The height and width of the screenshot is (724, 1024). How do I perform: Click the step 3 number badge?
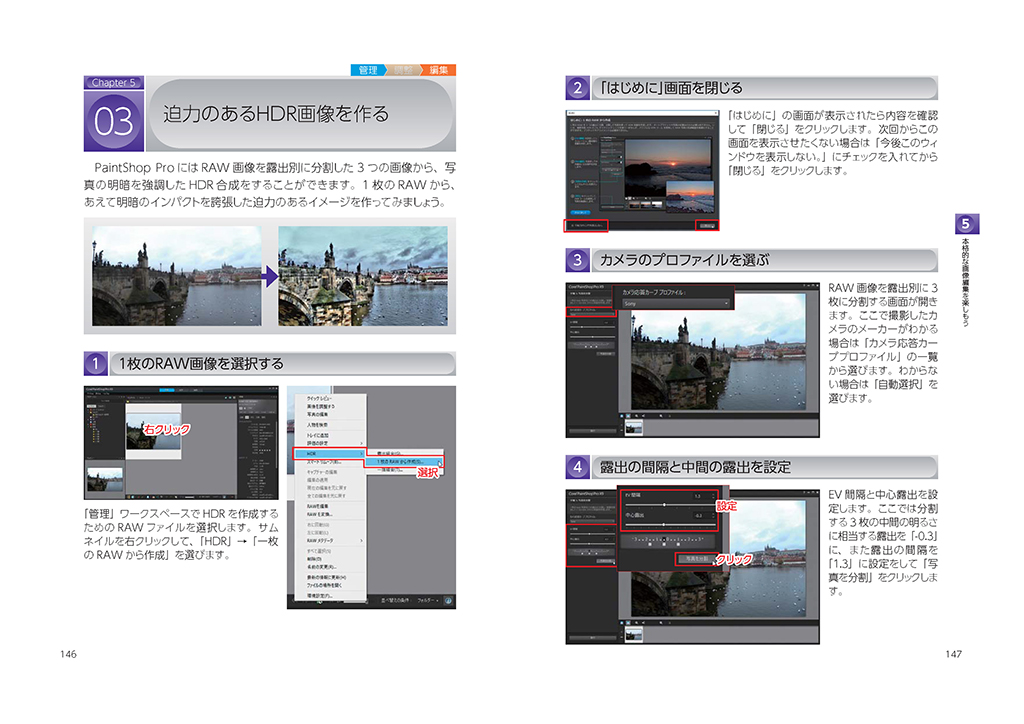pyautogui.click(x=578, y=260)
